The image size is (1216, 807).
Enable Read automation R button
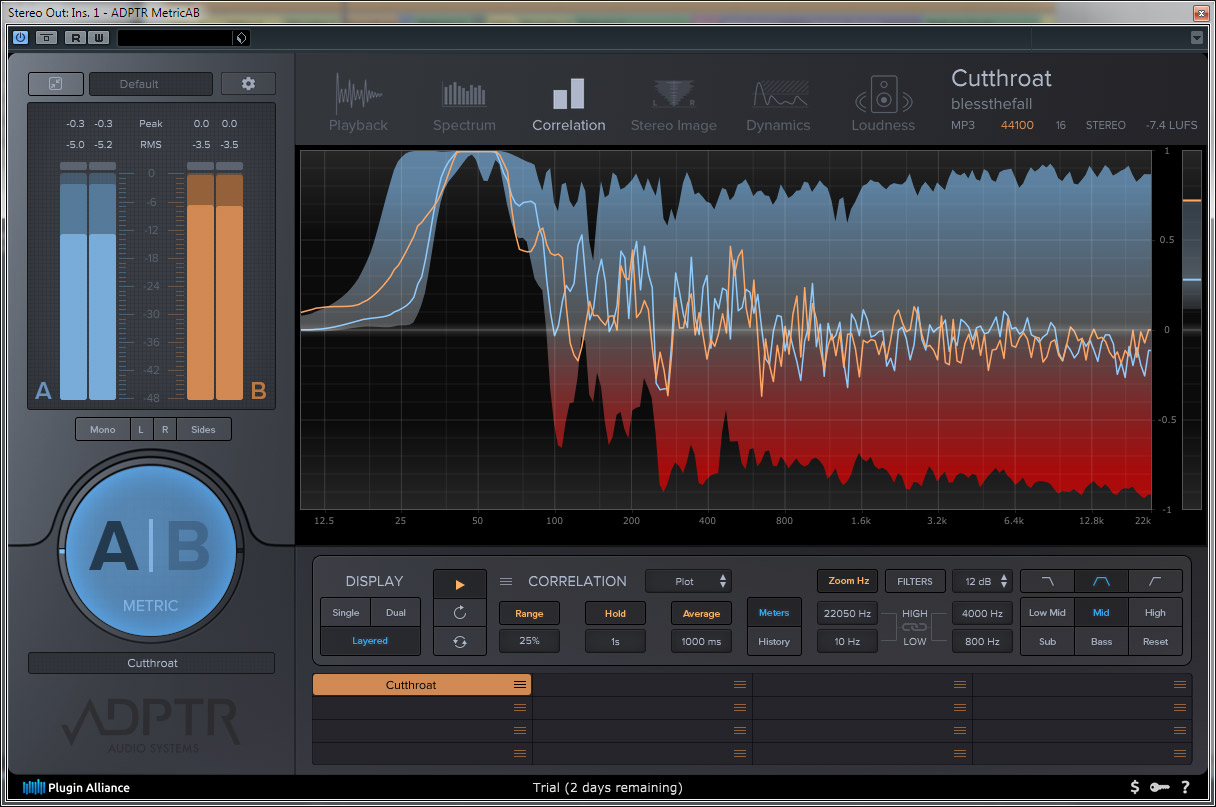[x=75, y=38]
